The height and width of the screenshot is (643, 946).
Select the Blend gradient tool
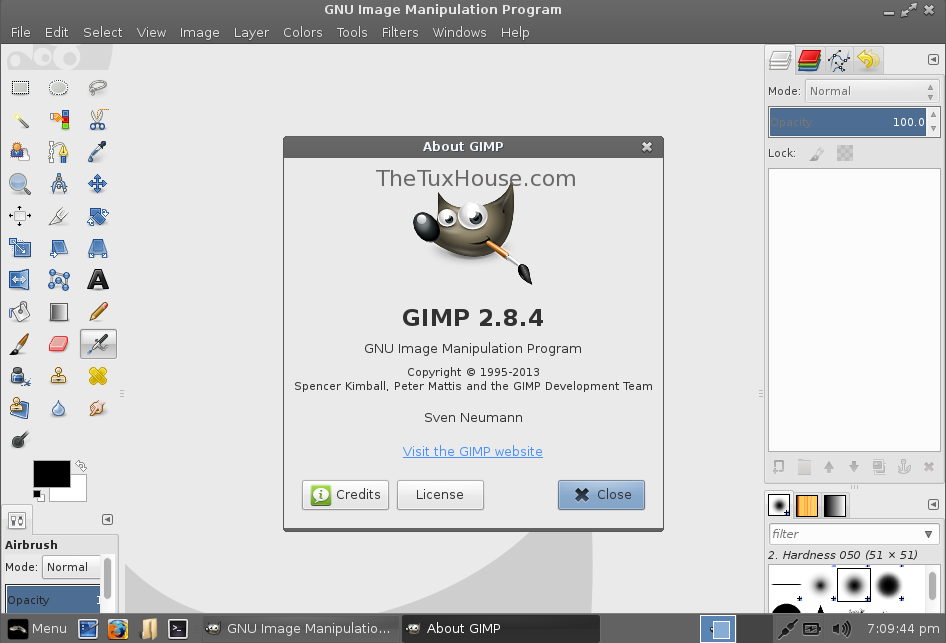click(59, 312)
